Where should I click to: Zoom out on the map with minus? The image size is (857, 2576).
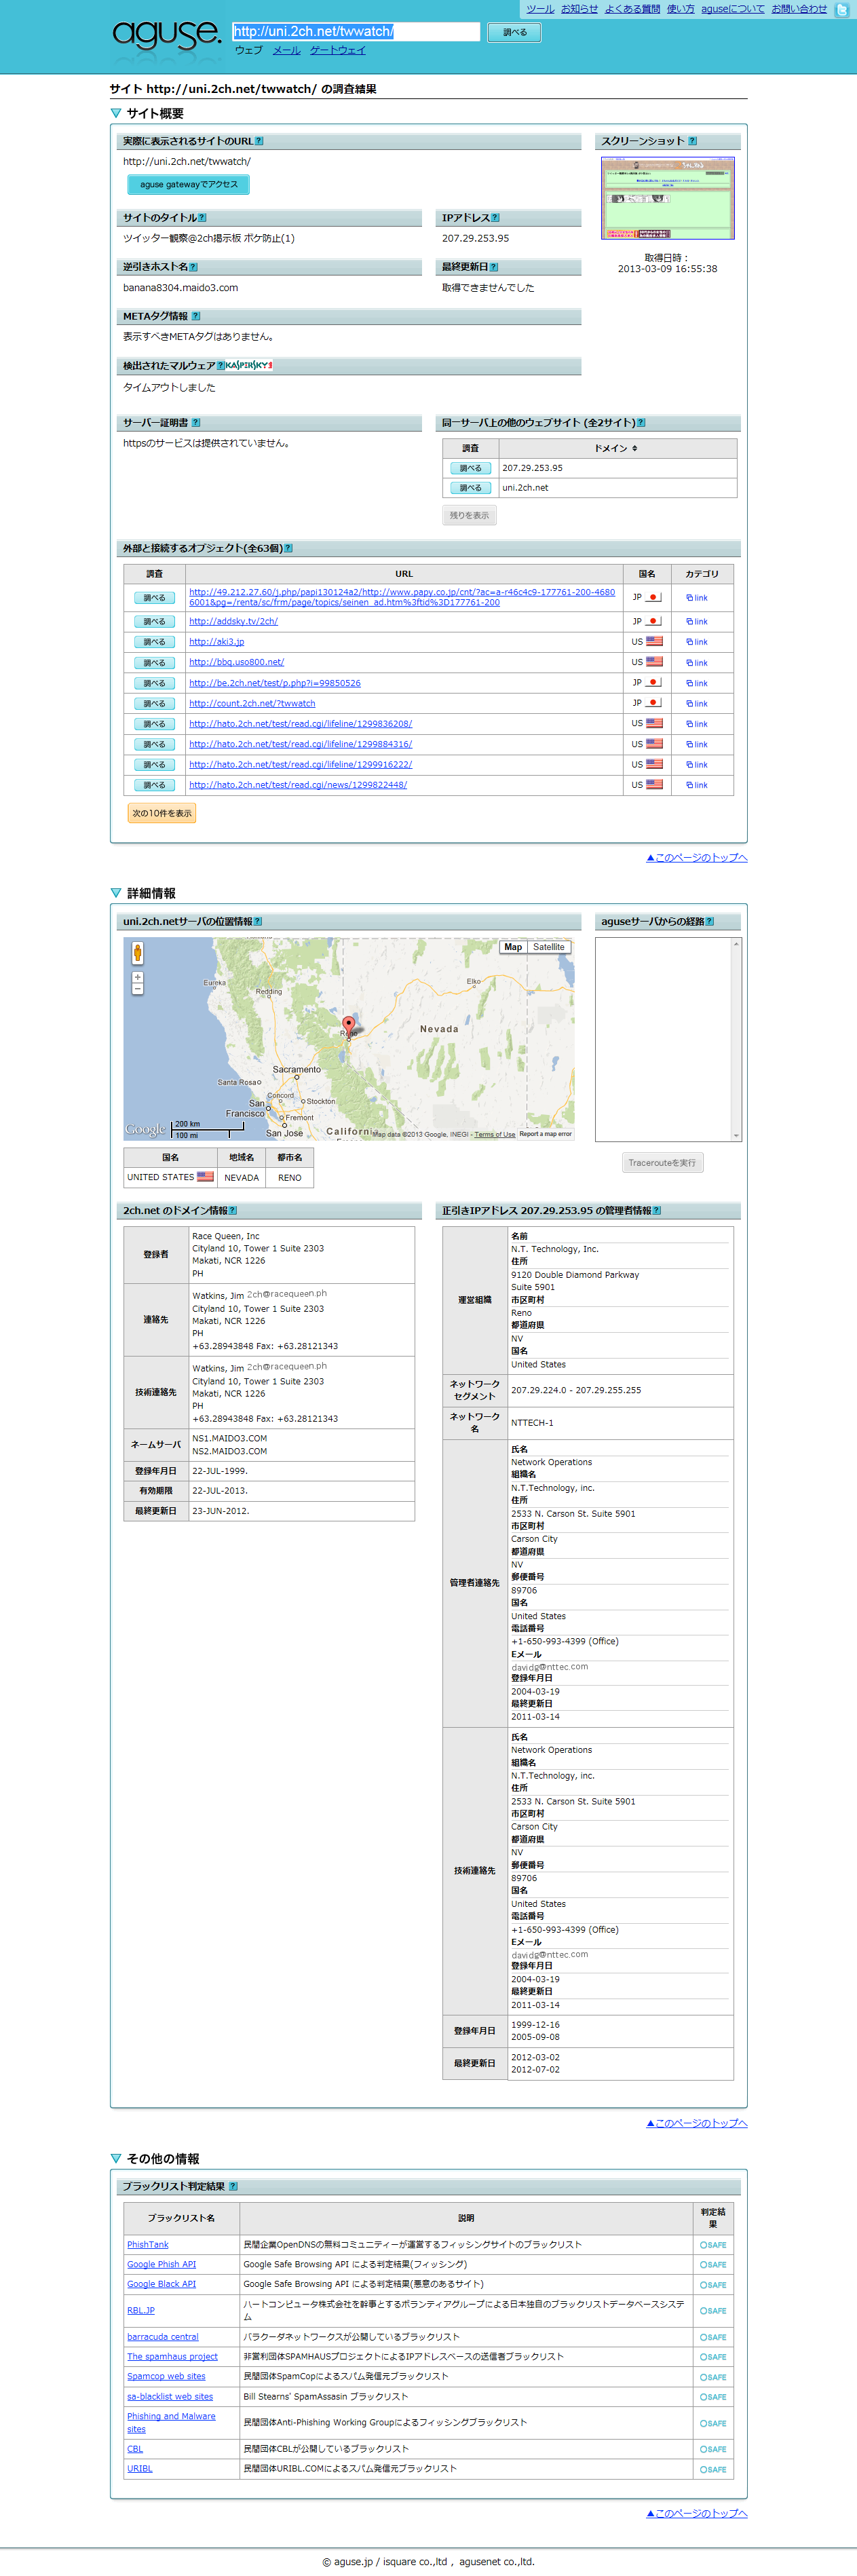tap(138, 990)
